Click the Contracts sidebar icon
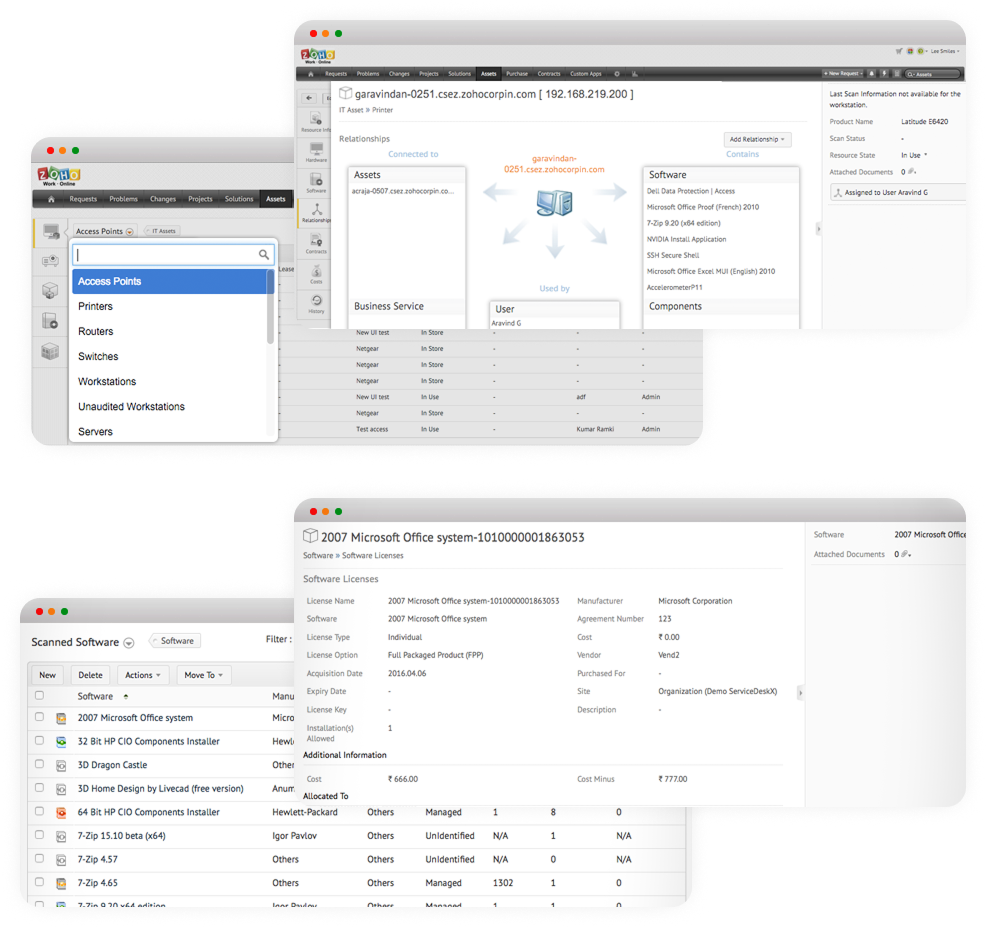986x927 pixels. click(x=316, y=243)
